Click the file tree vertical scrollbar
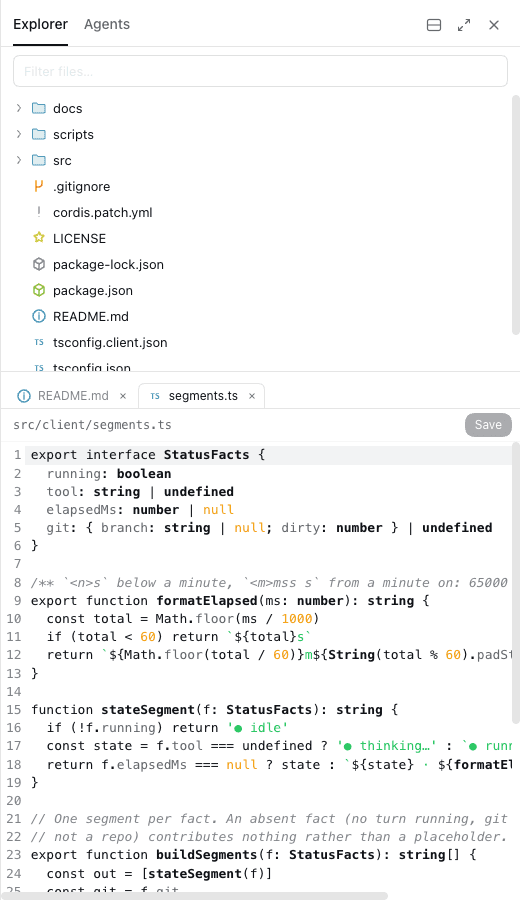This screenshot has height=900, width=520. pos(515,215)
